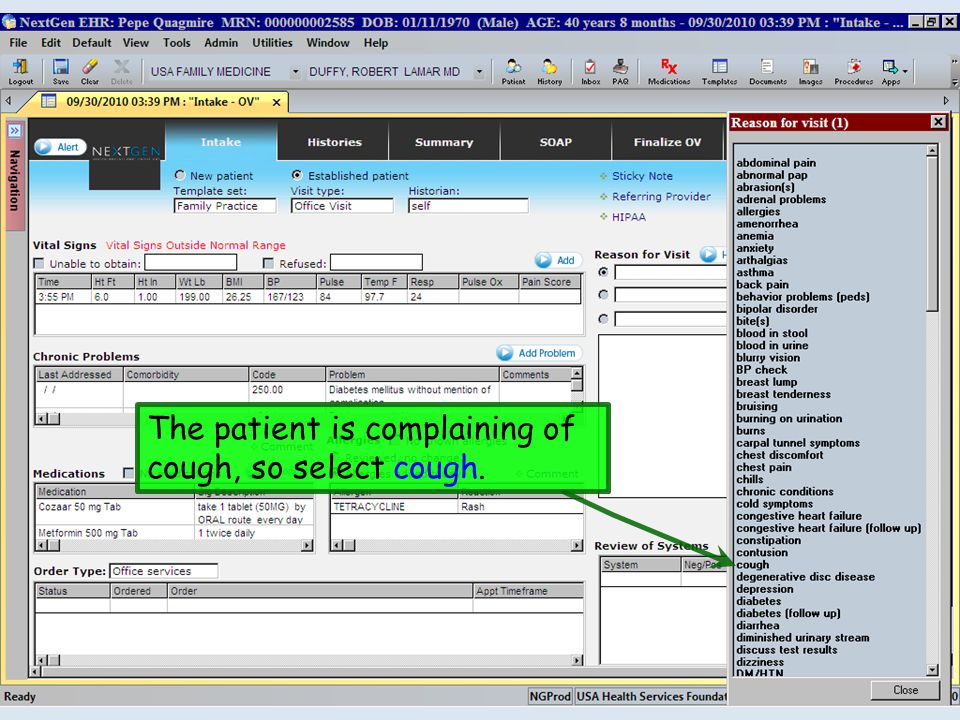
Task: Select cough from reason list
Action: coord(752,564)
